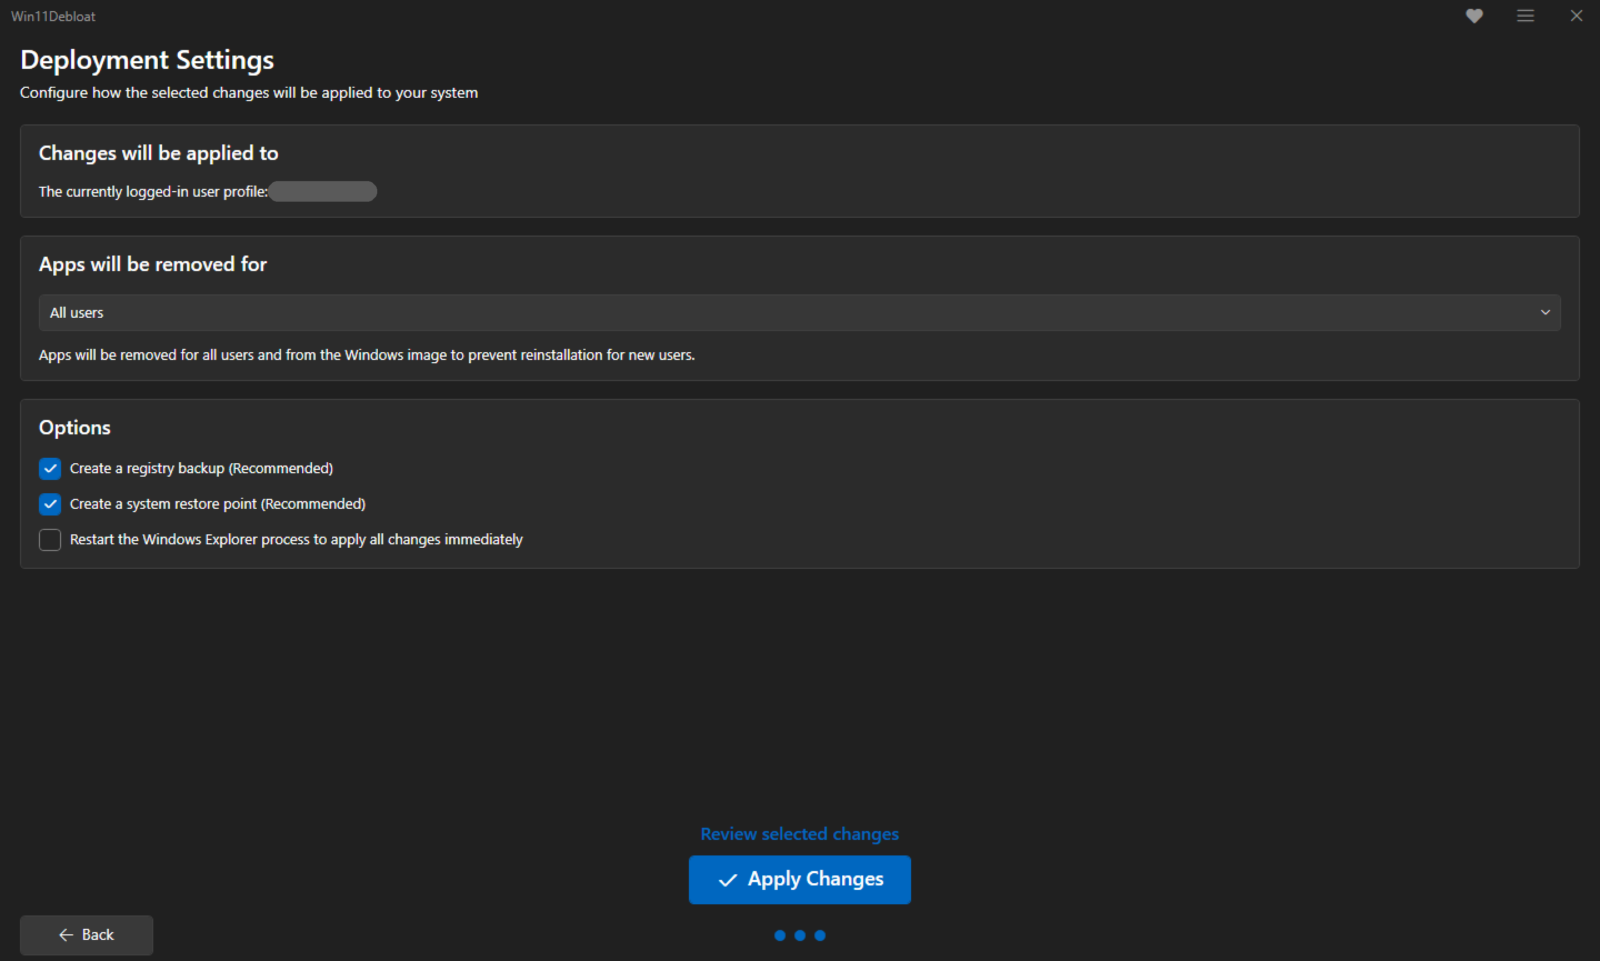Image resolution: width=1600 pixels, height=961 pixels.
Task: Click the first page indicator dot
Action: click(x=780, y=936)
